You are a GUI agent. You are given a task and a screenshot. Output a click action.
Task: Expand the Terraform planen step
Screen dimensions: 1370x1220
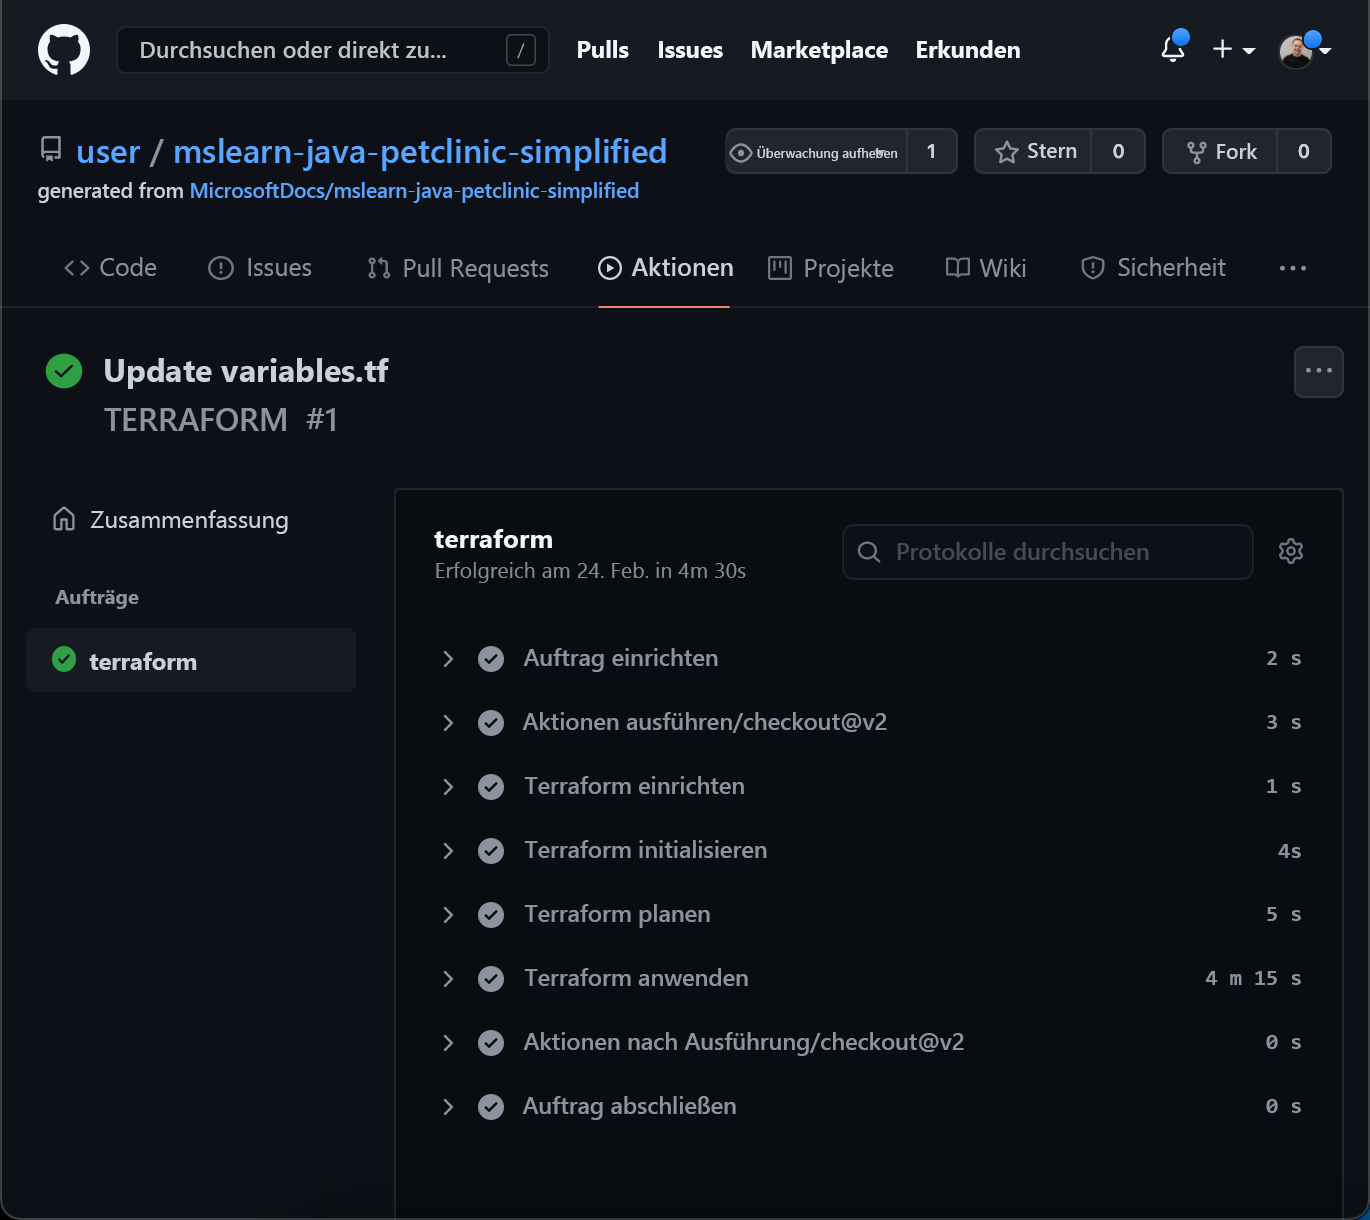click(448, 915)
